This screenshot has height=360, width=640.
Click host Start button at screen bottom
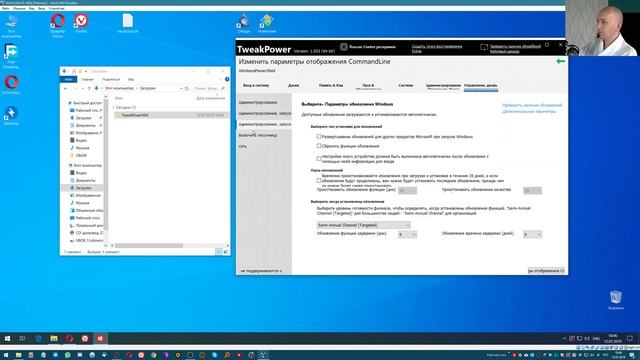6,355
